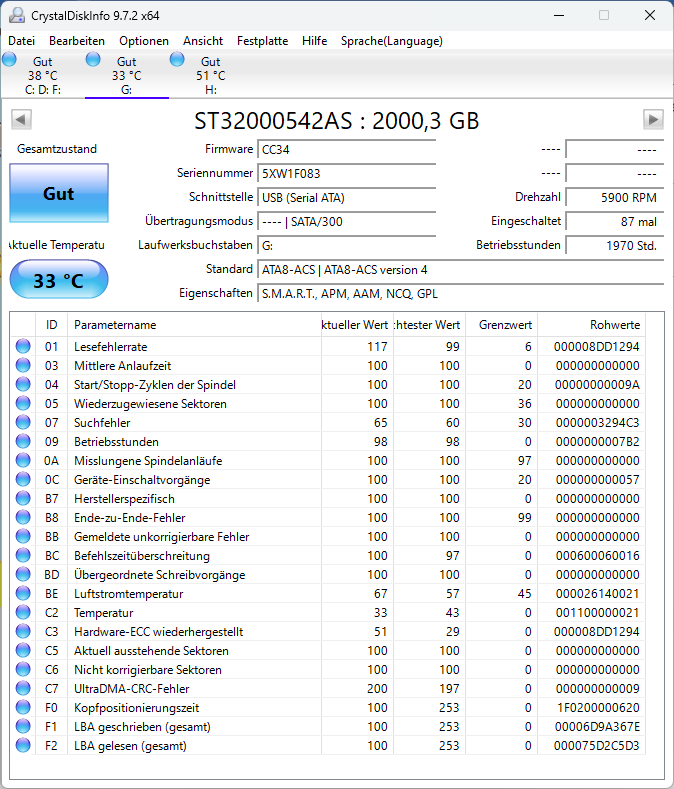
Task: Click status icon of C2 Temperatur
Action: tap(23, 612)
